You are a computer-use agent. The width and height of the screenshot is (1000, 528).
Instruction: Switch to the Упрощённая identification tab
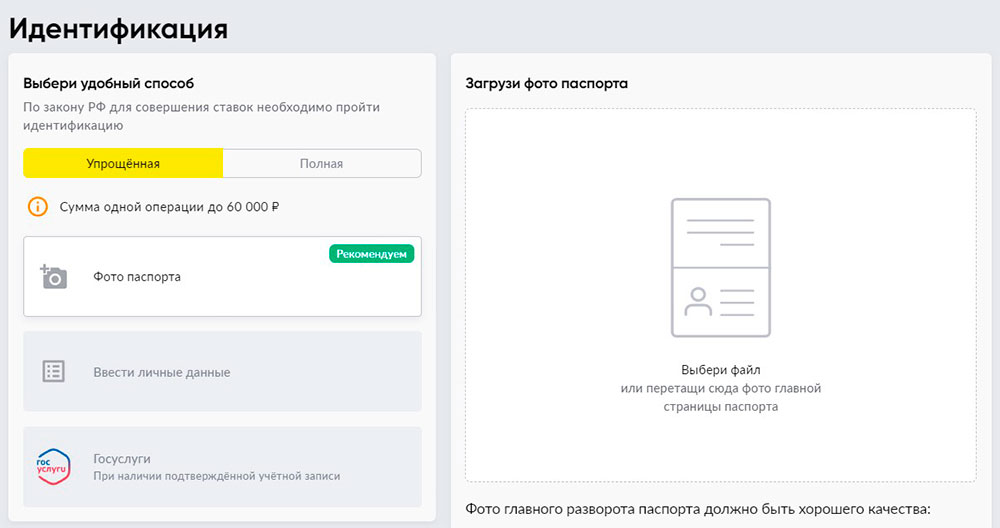(123, 163)
